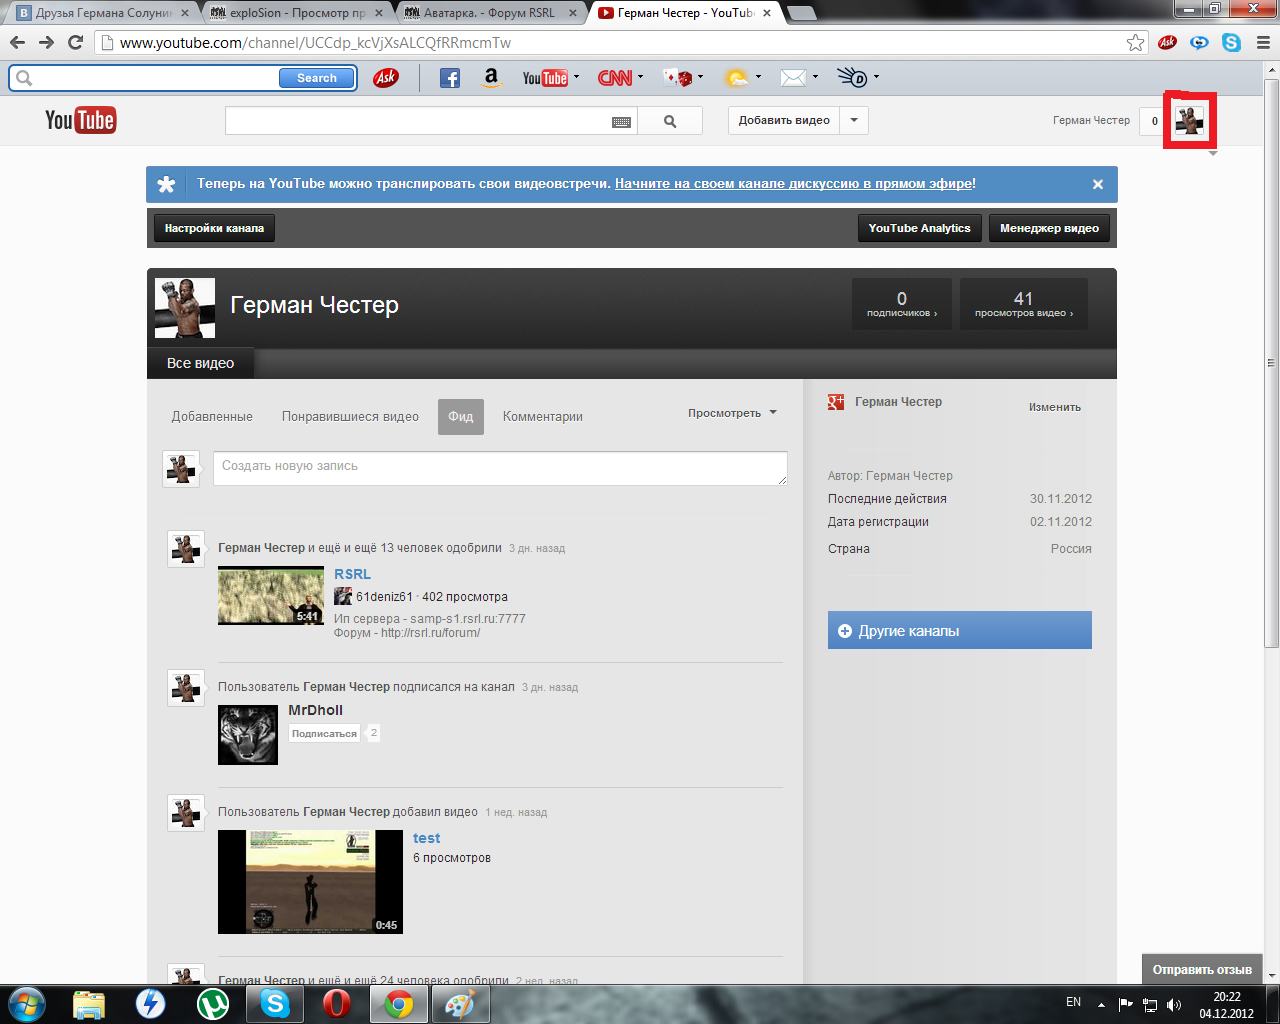
Task: Click the live discussion link in the banner
Action: [x=793, y=184]
